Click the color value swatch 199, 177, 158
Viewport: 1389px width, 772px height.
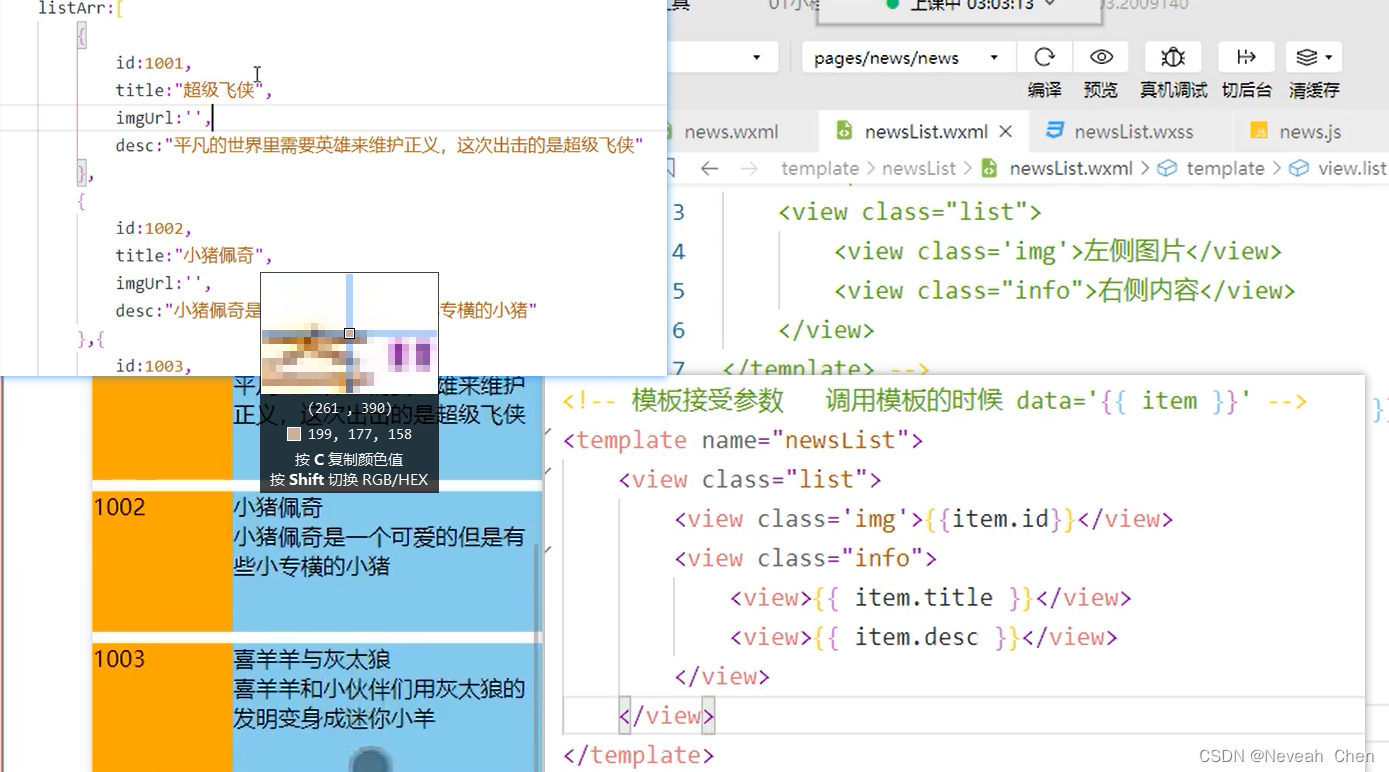pos(294,434)
